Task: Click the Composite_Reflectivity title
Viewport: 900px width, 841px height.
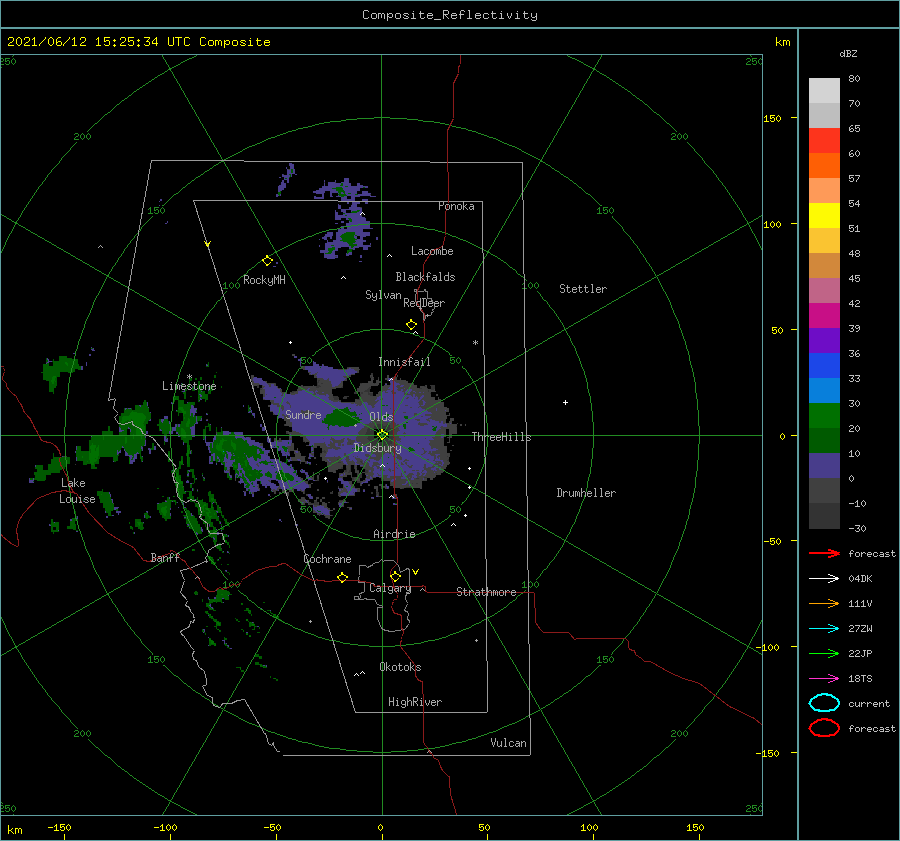Action: point(449,15)
